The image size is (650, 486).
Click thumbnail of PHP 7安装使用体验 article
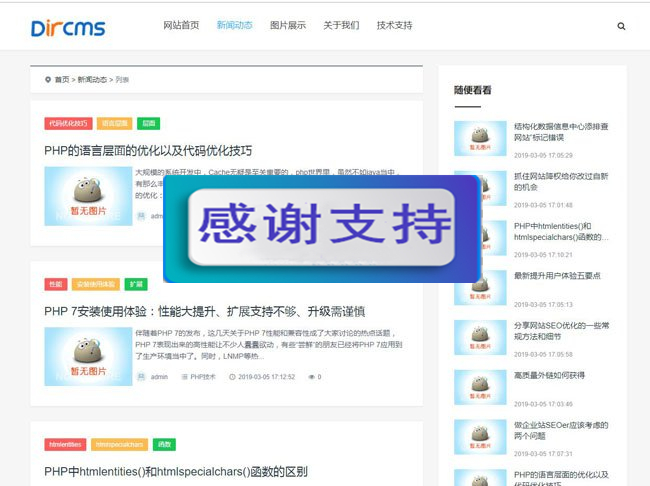[88, 357]
